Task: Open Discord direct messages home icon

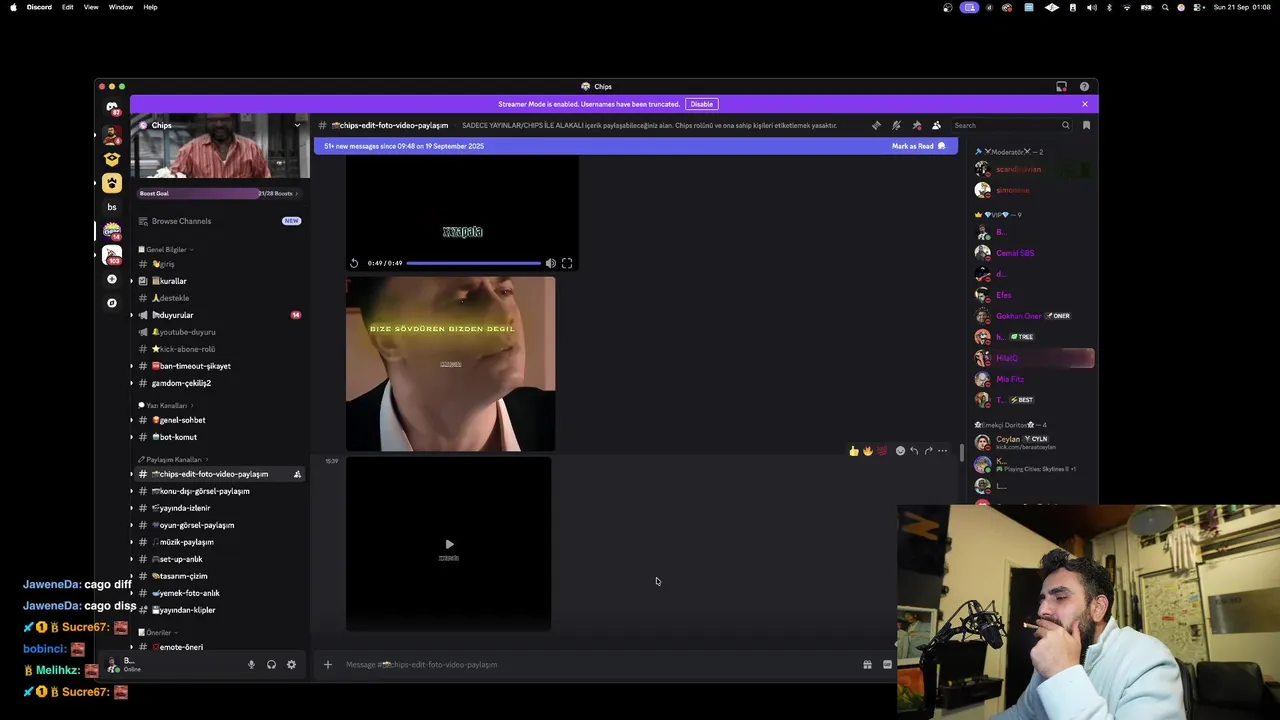Action: coord(112,108)
